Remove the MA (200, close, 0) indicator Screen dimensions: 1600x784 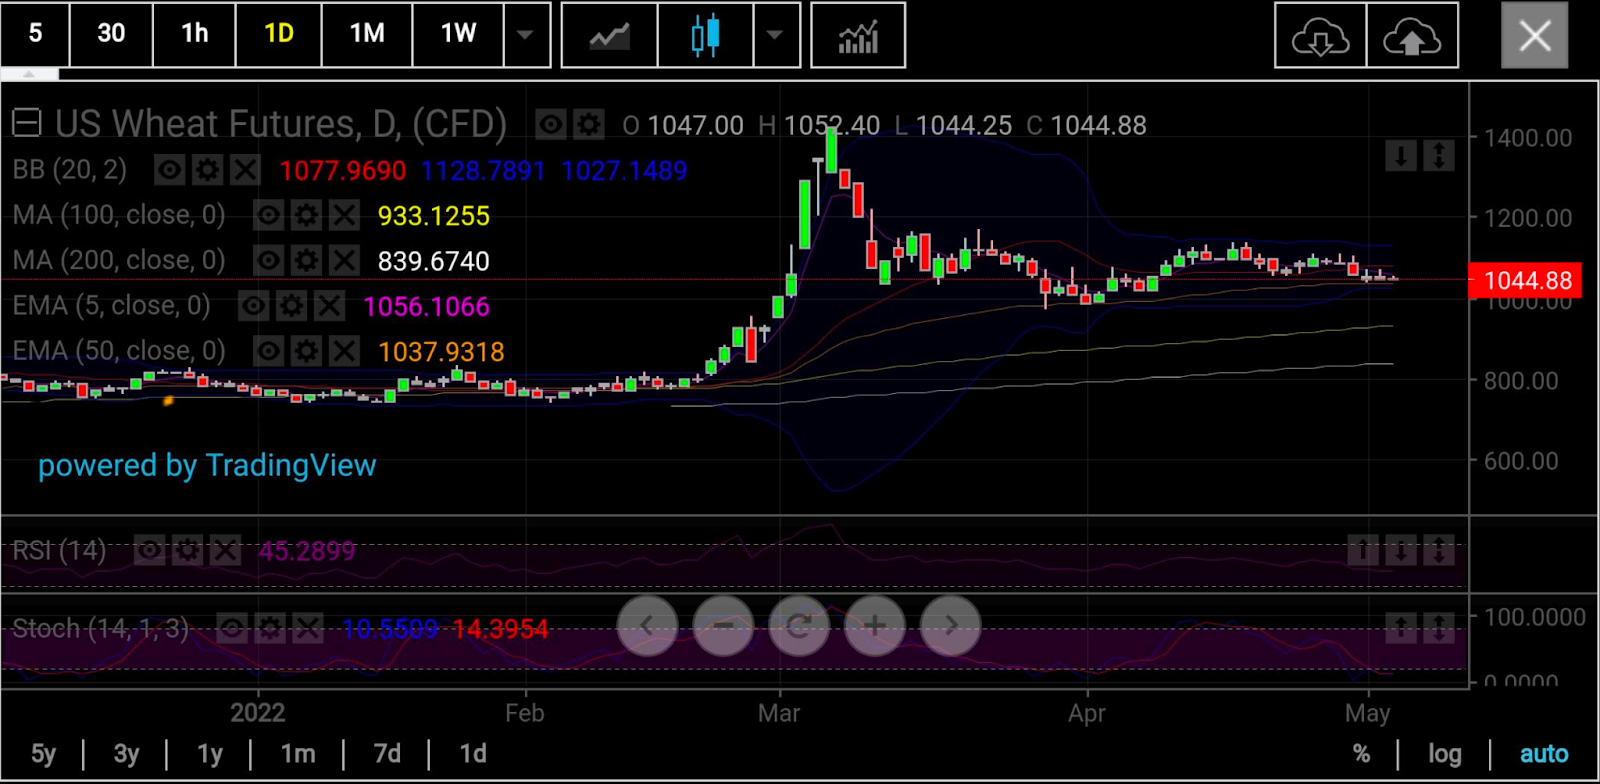pyautogui.click(x=344, y=261)
